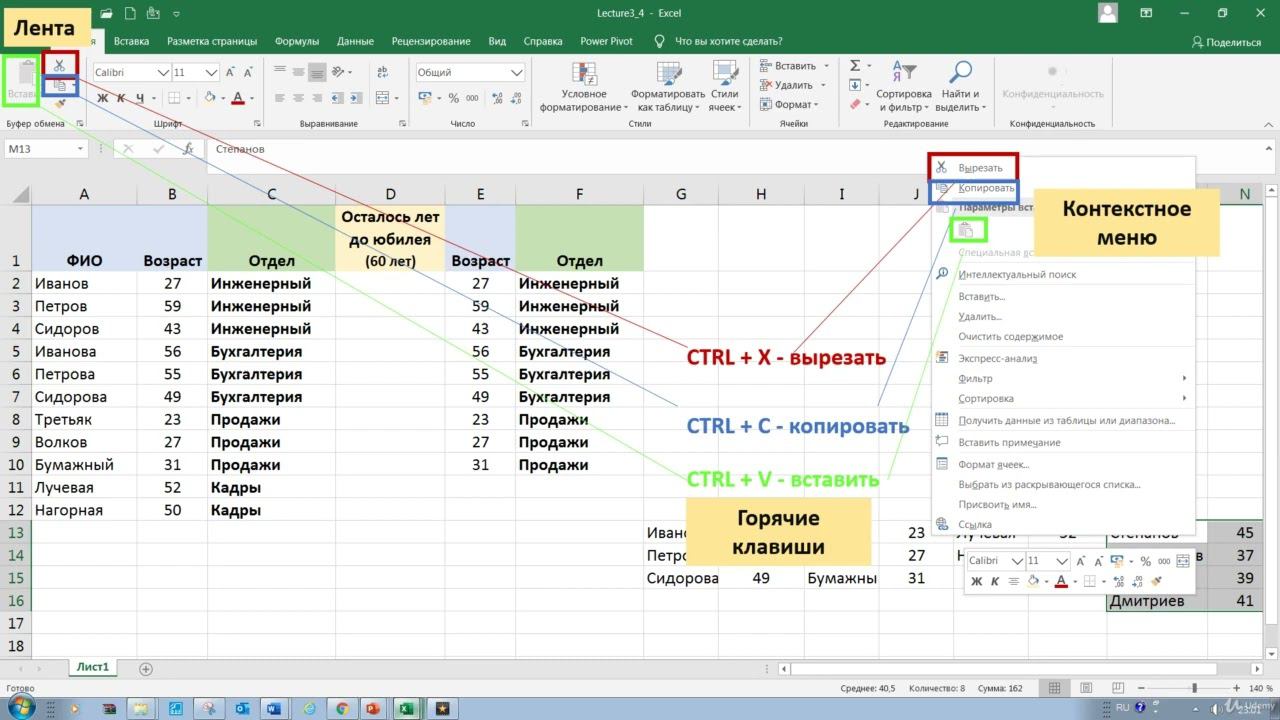Viewport: 1280px width, 720px height.
Task: Click the Format Painter brush icon
Action: point(60,103)
